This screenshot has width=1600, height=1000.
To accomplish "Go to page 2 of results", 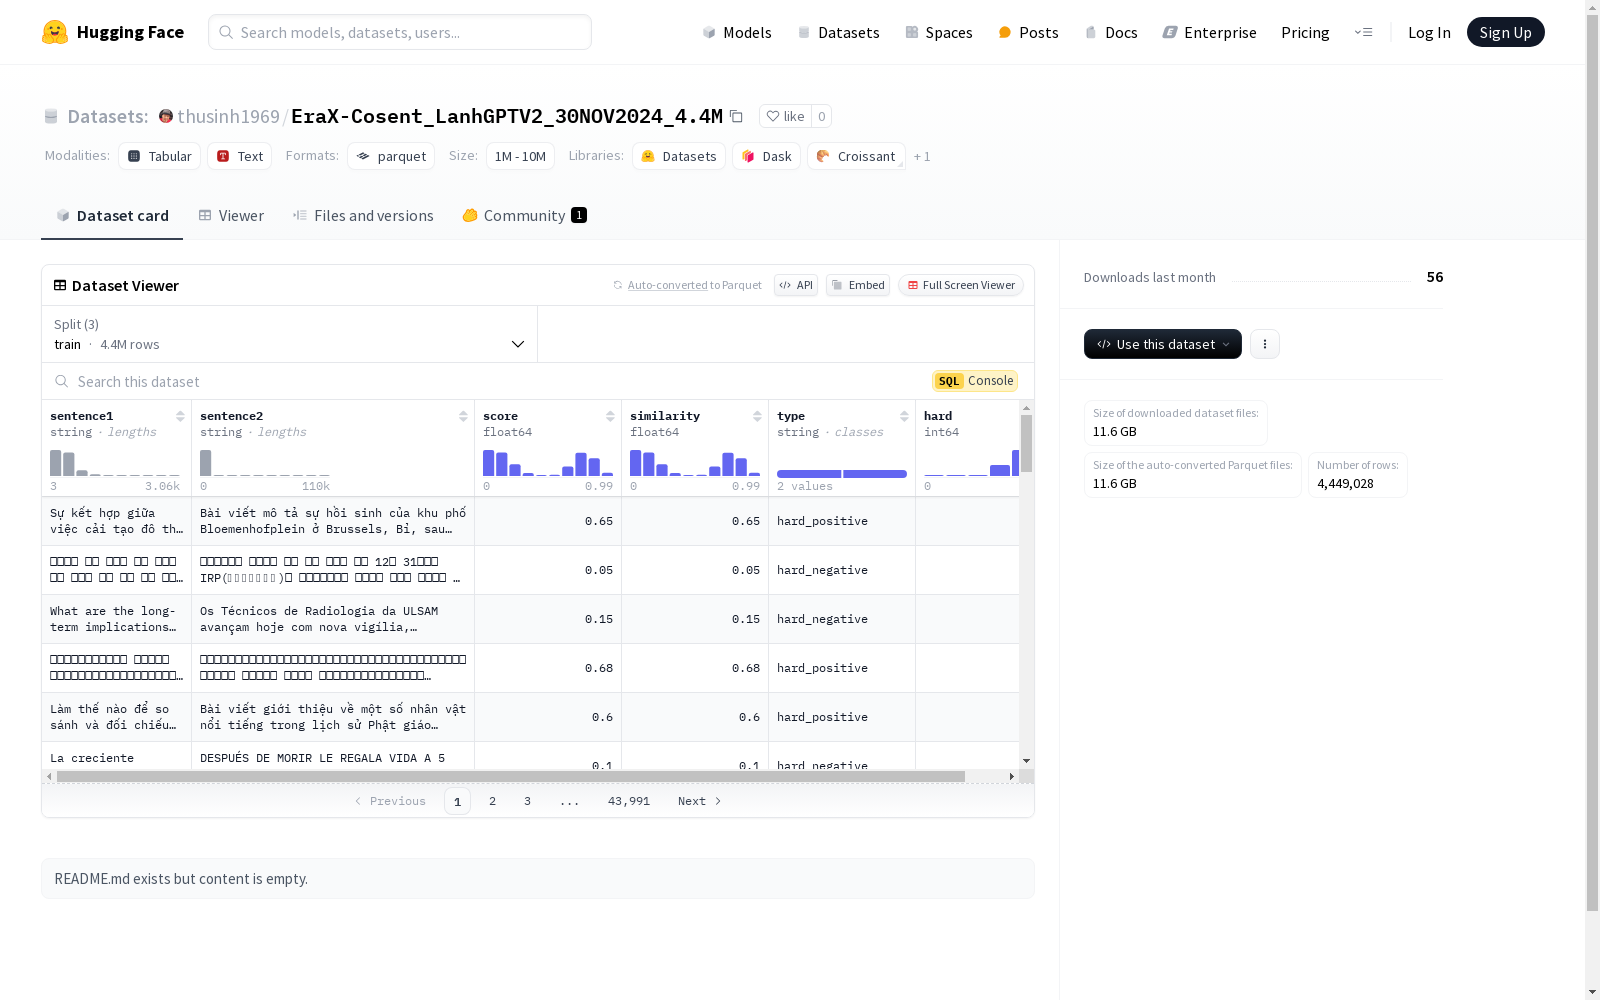I will [492, 801].
